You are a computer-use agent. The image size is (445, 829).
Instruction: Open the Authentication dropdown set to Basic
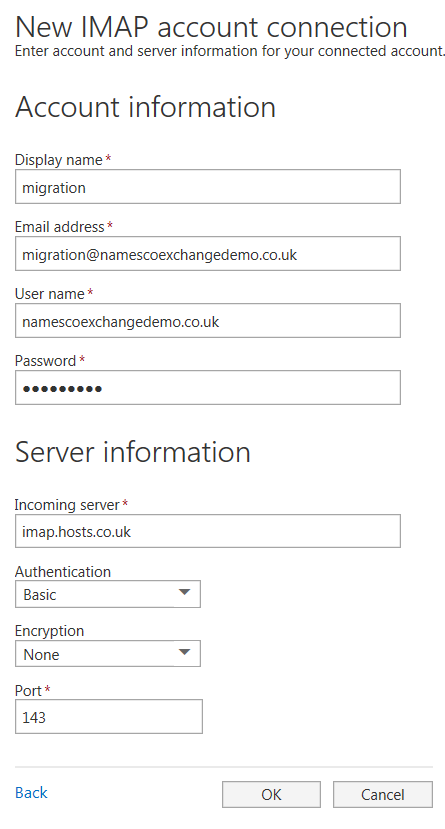click(x=108, y=594)
